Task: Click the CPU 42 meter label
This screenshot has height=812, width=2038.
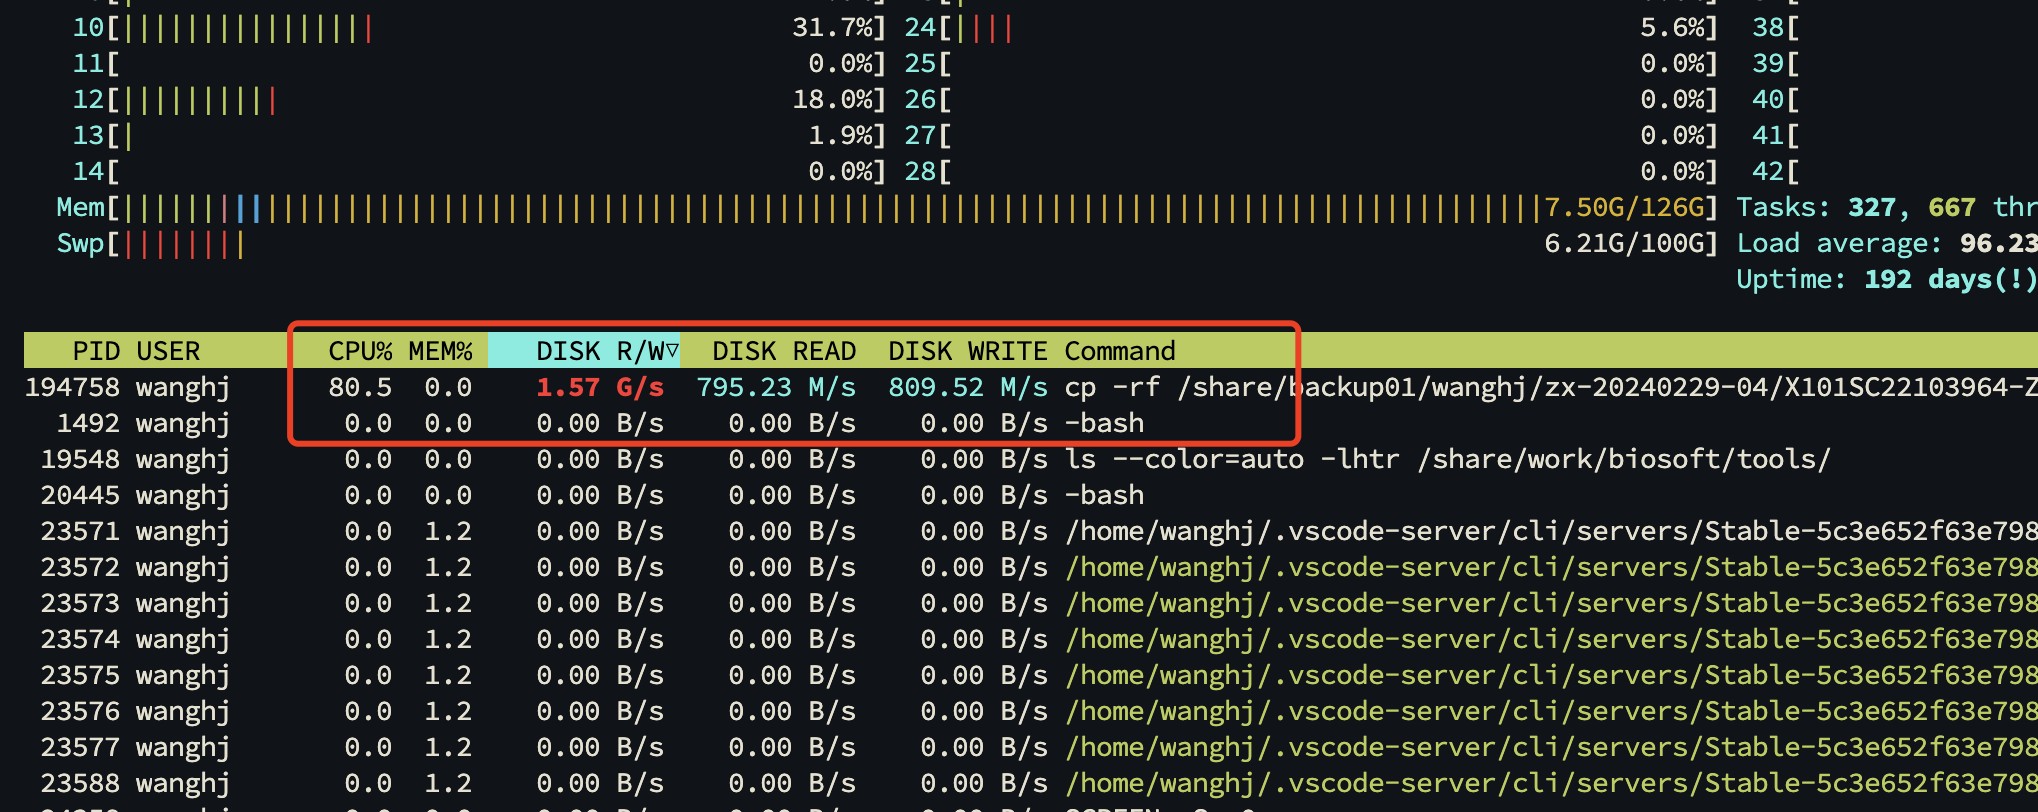Action: [1768, 171]
